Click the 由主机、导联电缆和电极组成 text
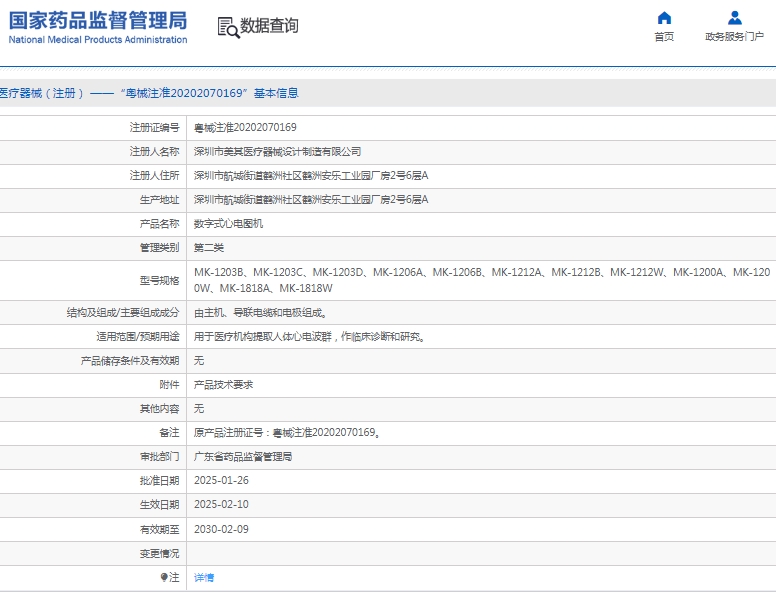 click(x=260, y=313)
